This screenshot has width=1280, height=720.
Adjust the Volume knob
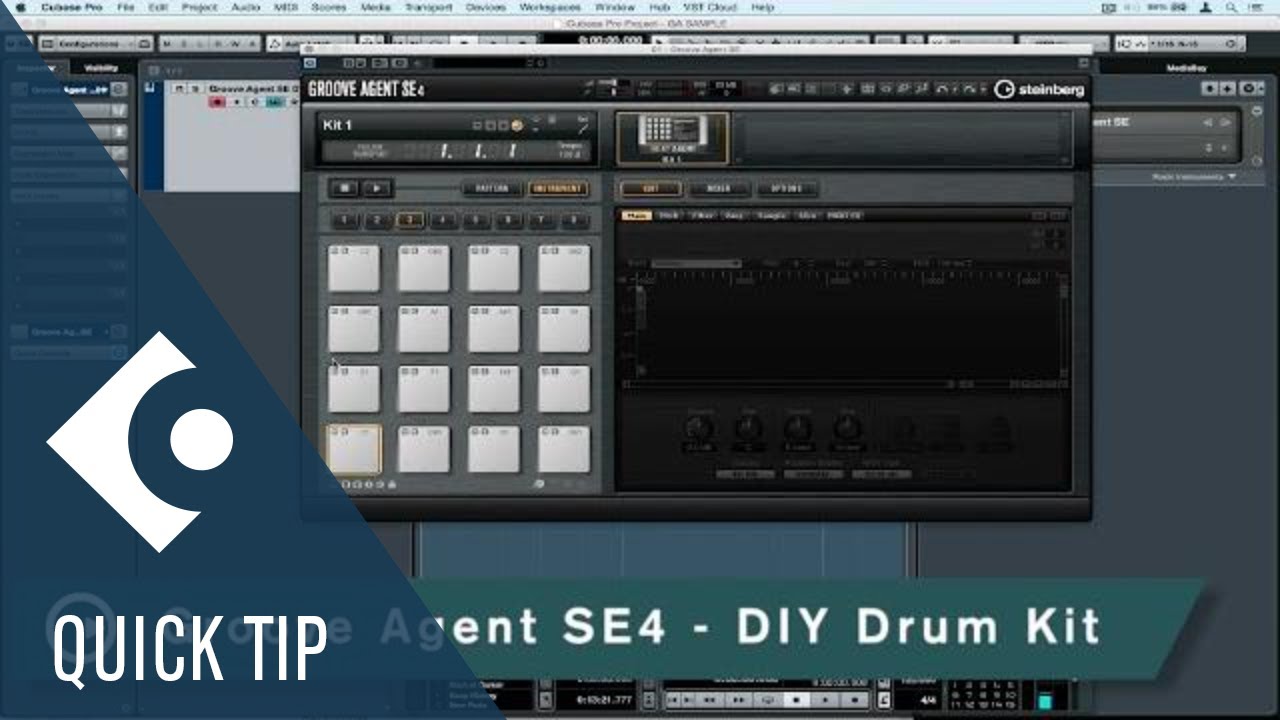(x=699, y=429)
